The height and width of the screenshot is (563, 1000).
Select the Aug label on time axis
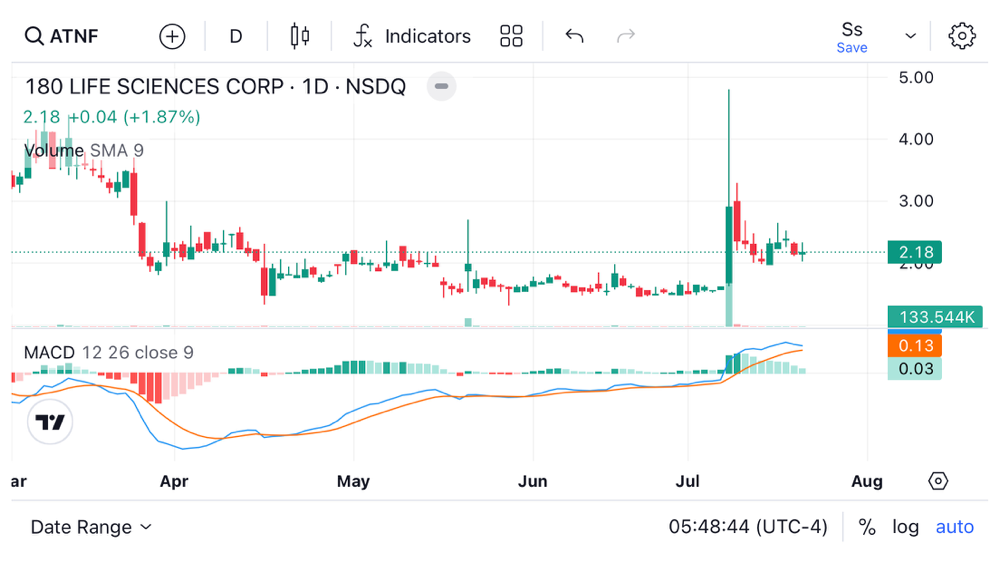coord(867,481)
